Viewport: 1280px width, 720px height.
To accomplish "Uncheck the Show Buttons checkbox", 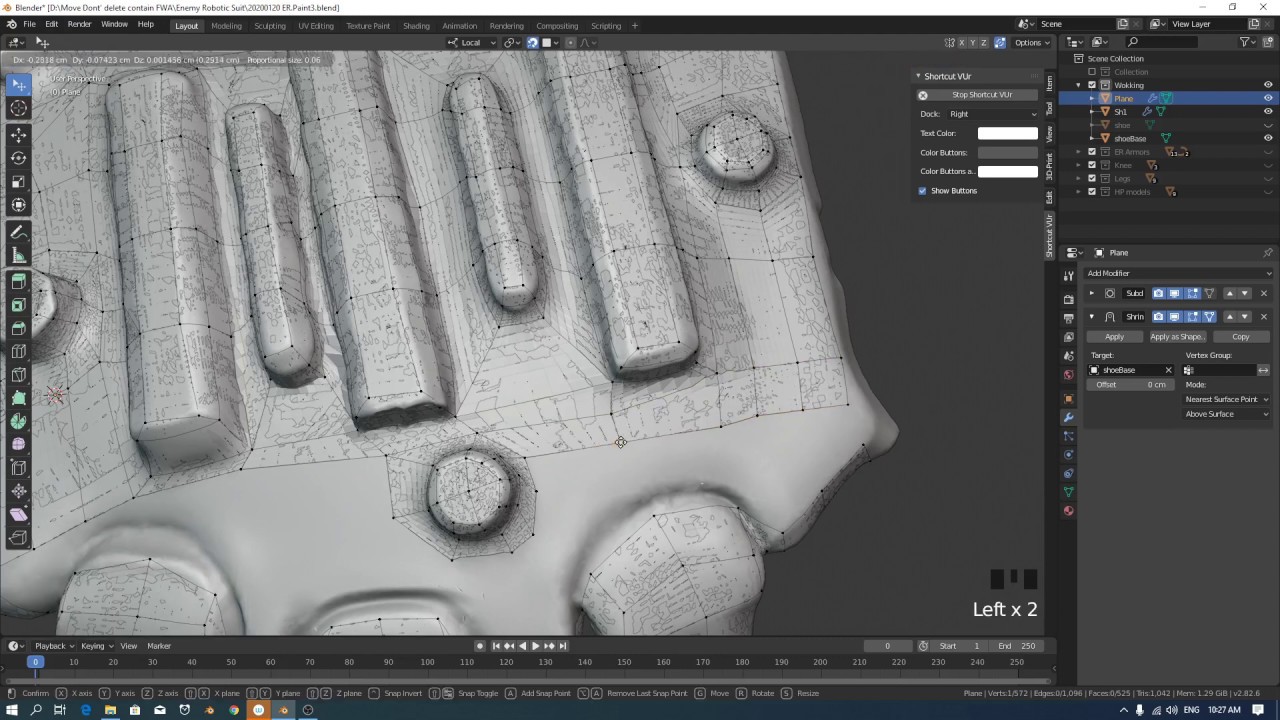I will coord(923,191).
